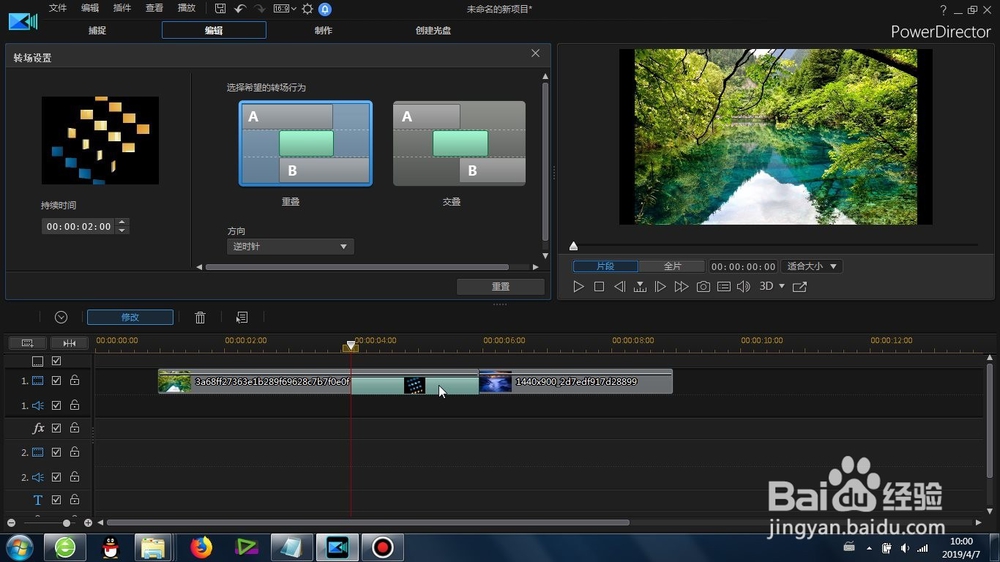Viewport: 1000px width, 562px height.
Task: Click the 重置 button
Action: point(501,286)
